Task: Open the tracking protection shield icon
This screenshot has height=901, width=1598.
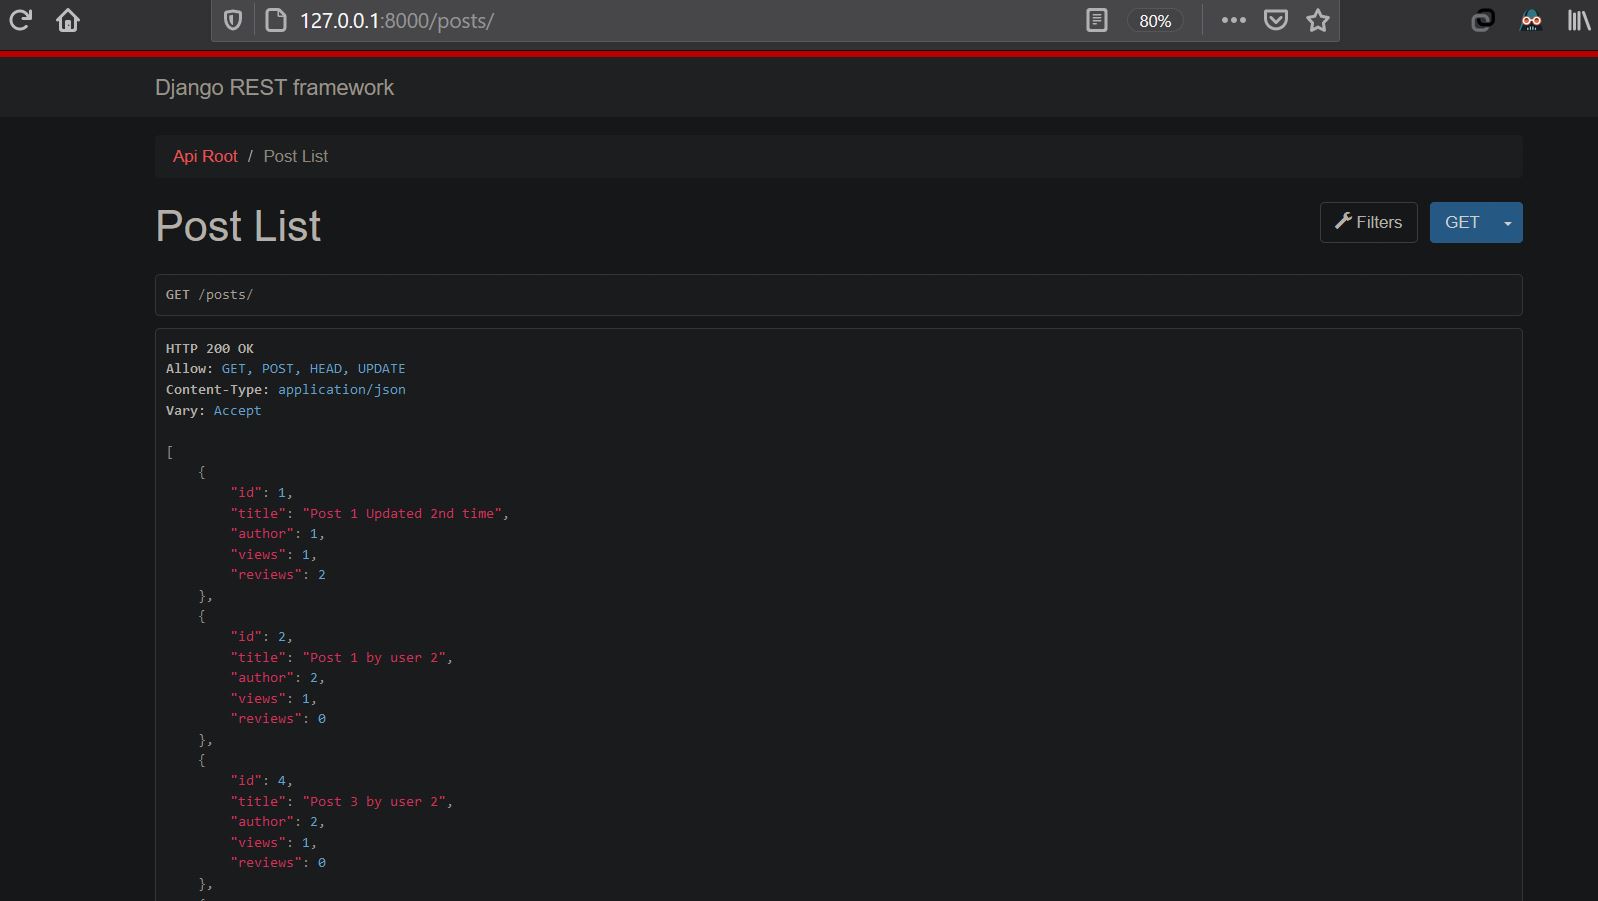Action: (x=233, y=20)
